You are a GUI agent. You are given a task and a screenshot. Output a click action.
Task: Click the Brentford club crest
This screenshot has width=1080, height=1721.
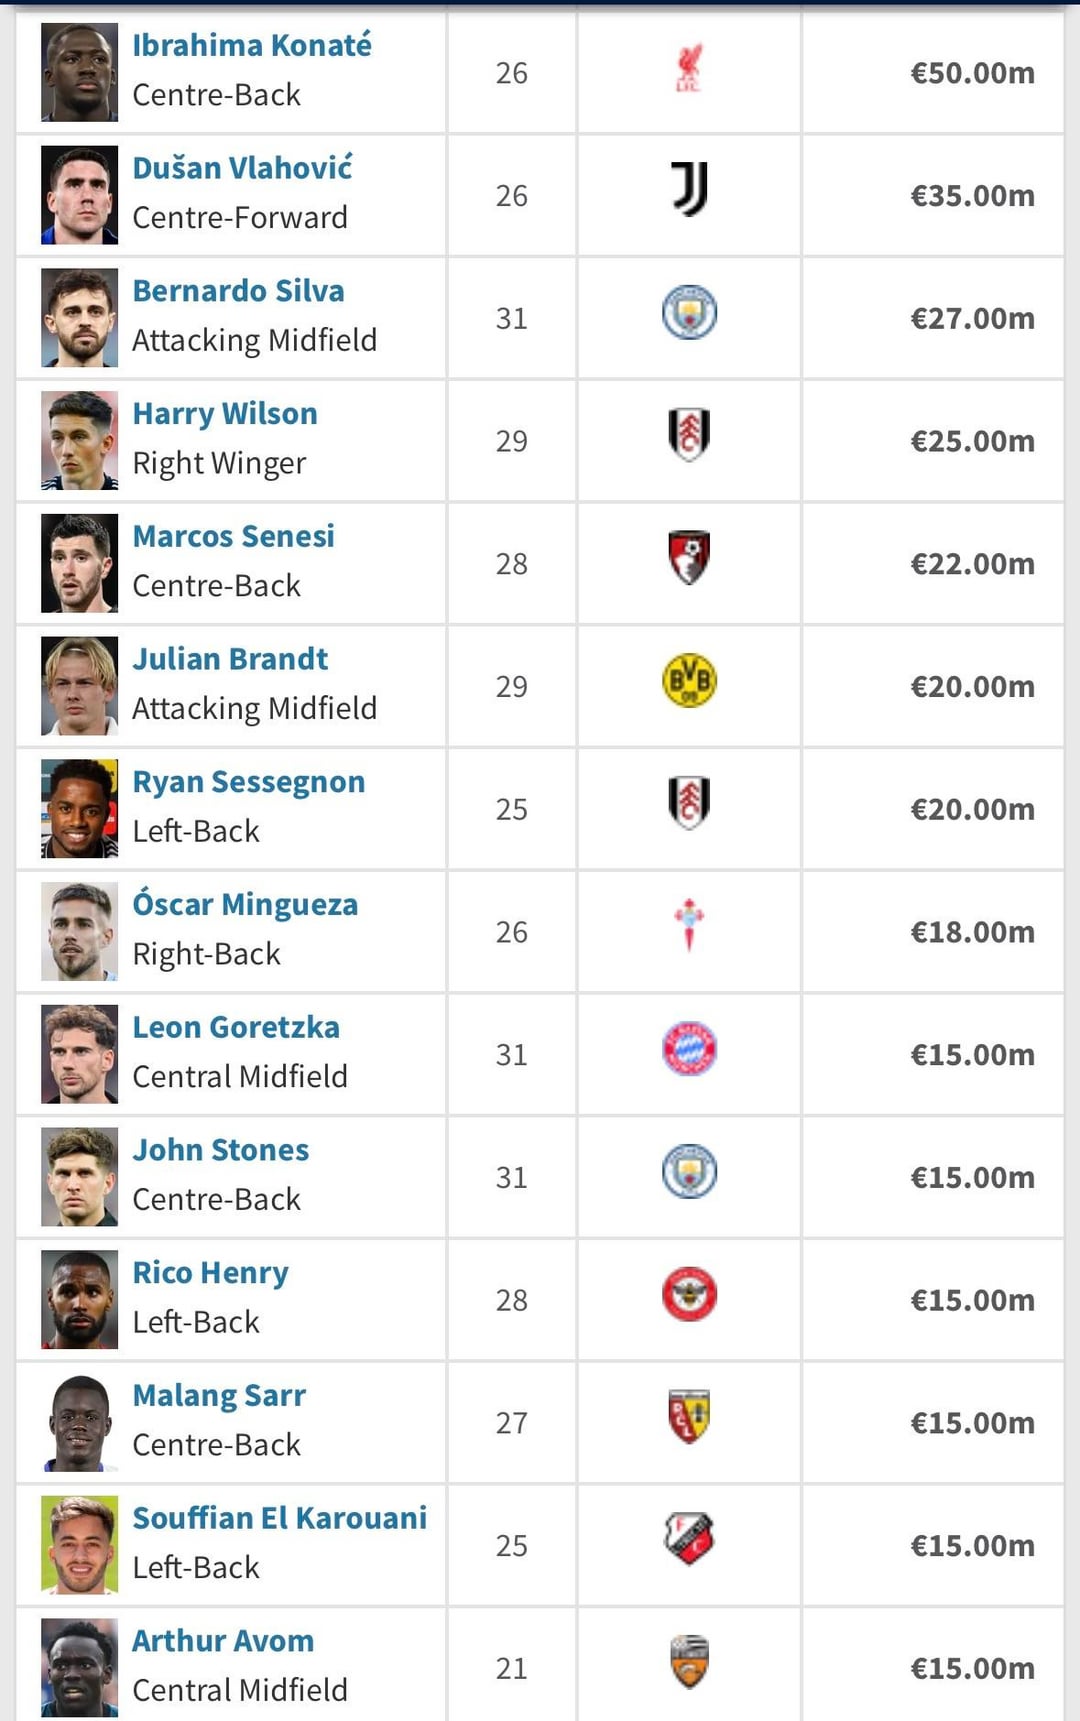point(689,1295)
